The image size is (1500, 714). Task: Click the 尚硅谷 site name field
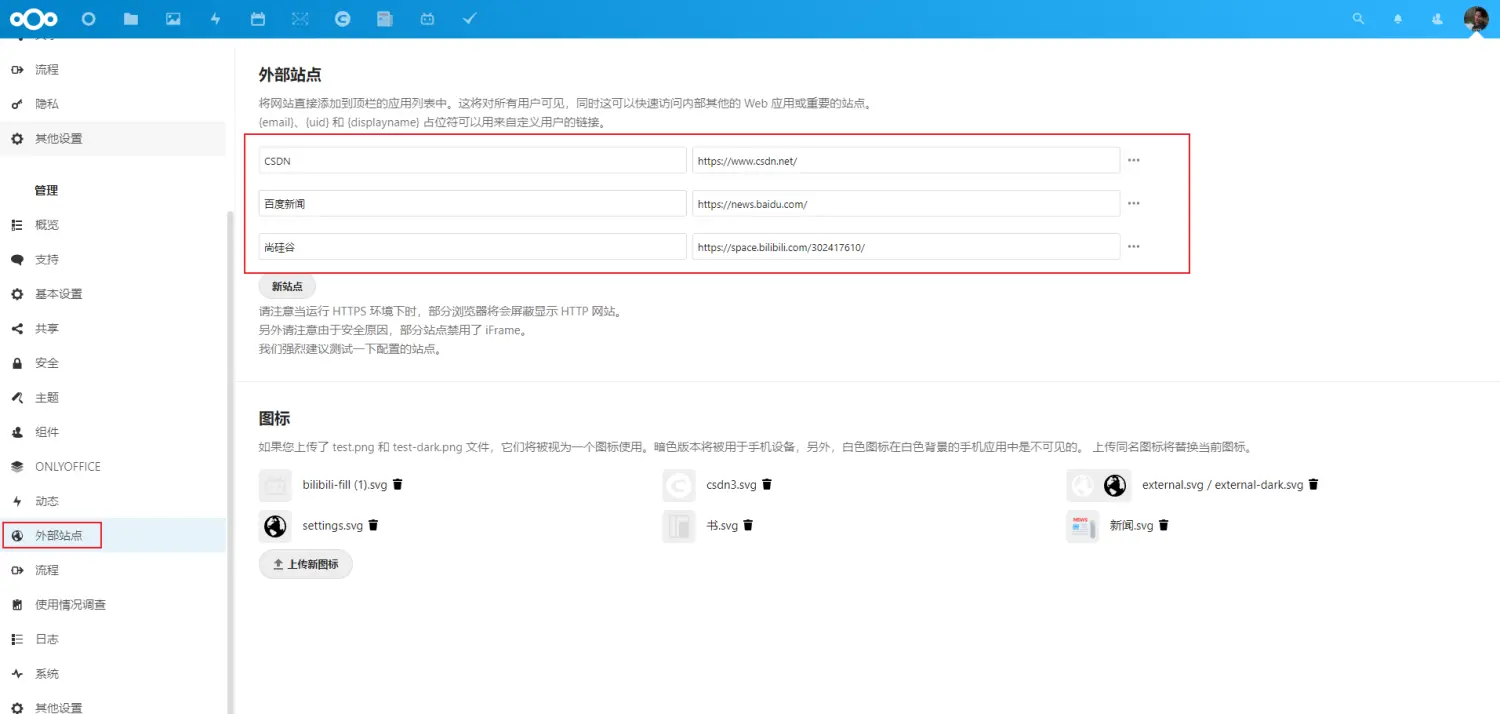(x=473, y=246)
